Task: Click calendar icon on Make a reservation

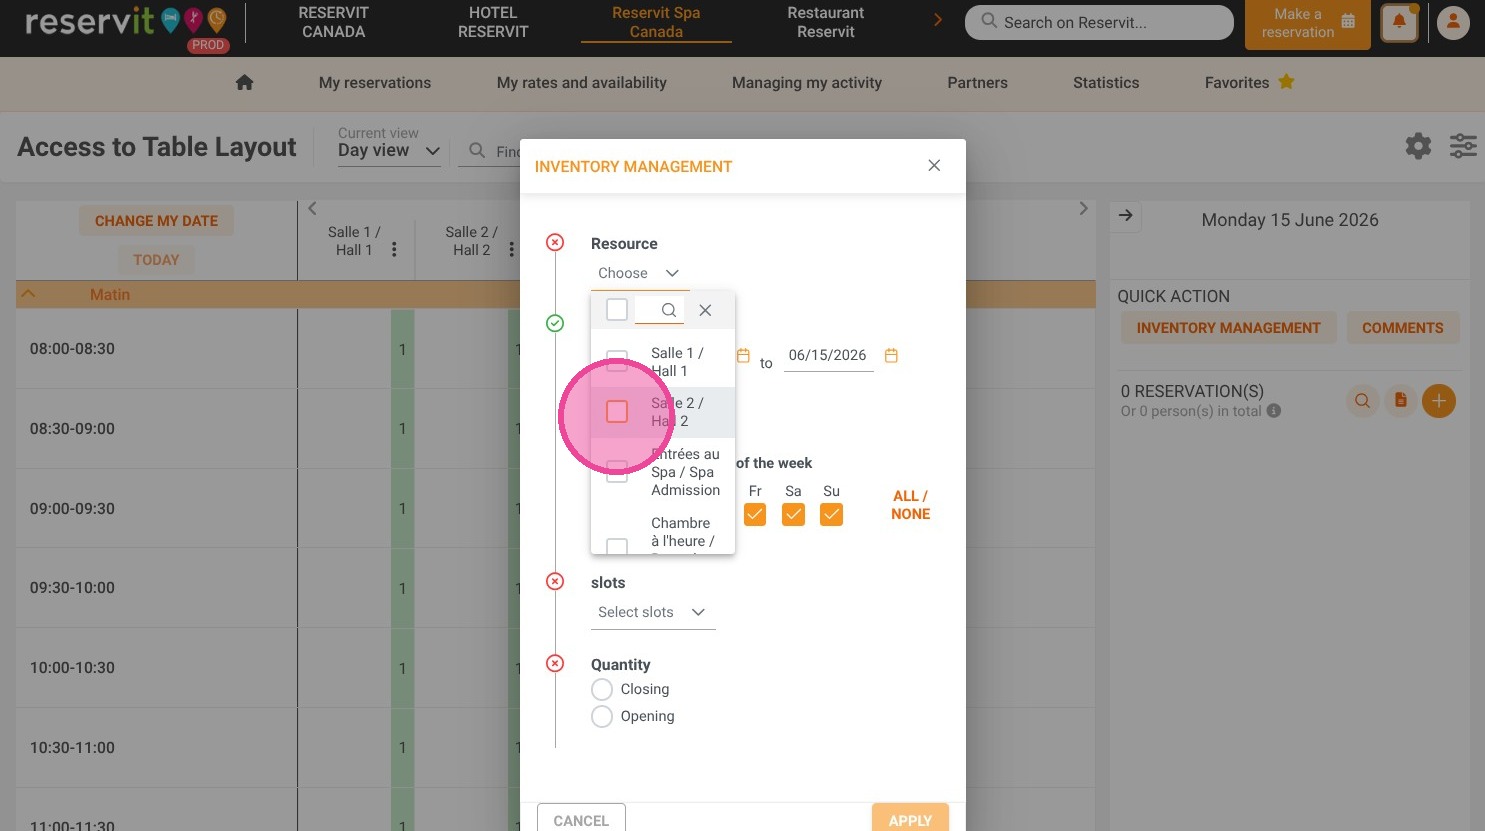Action: pos(1348,22)
